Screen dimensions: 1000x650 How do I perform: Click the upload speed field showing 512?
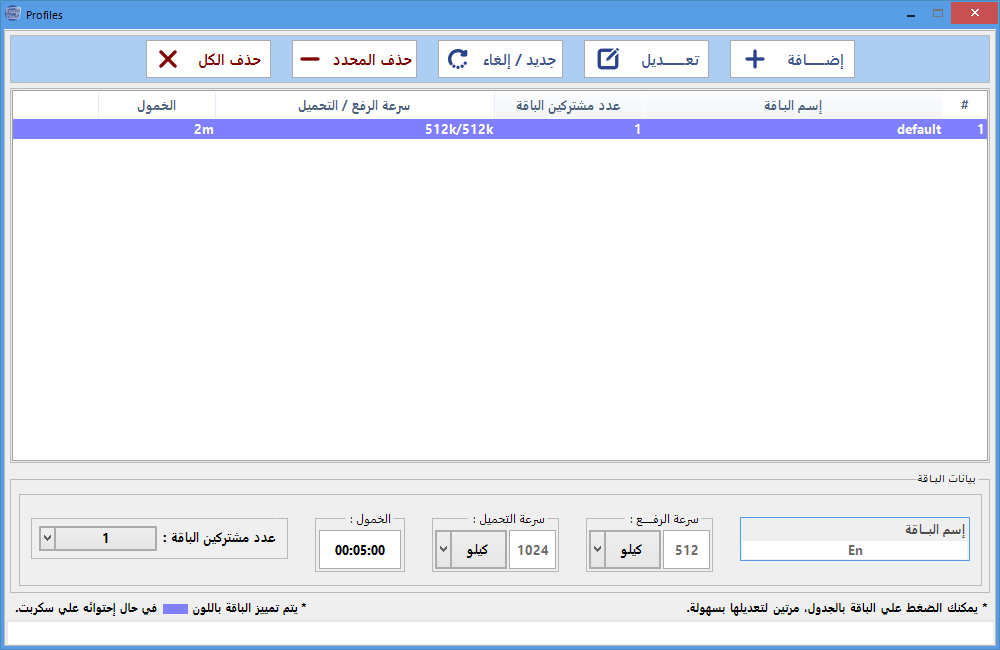click(x=686, y=550)
